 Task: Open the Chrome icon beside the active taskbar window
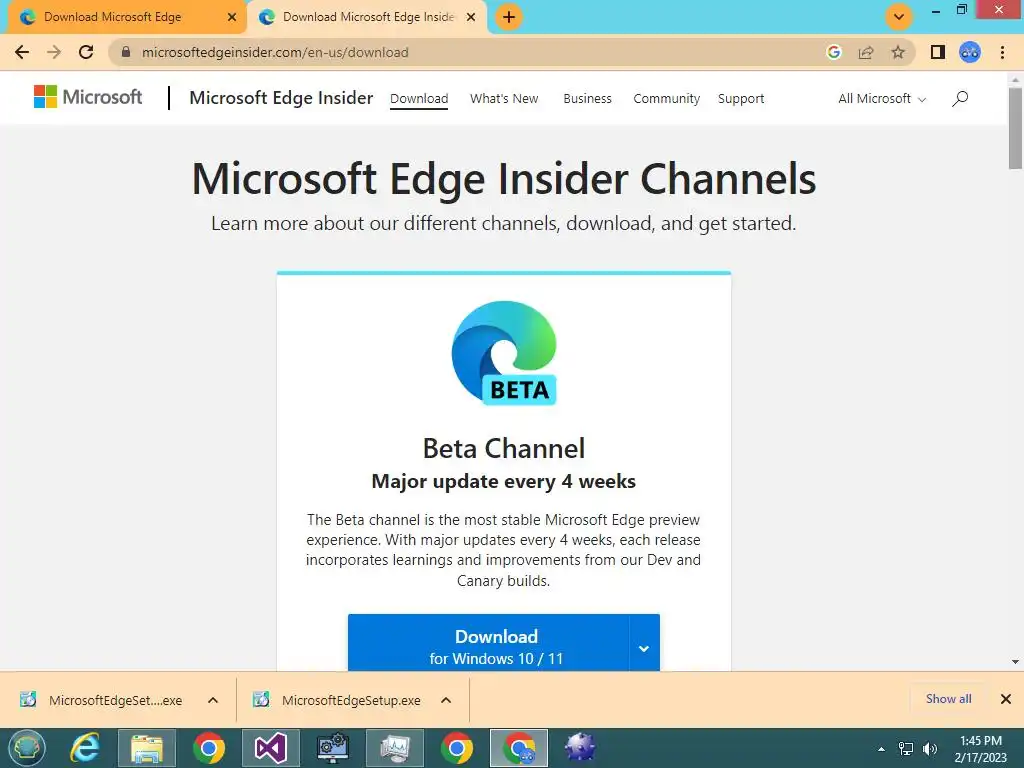pos(457,748)
